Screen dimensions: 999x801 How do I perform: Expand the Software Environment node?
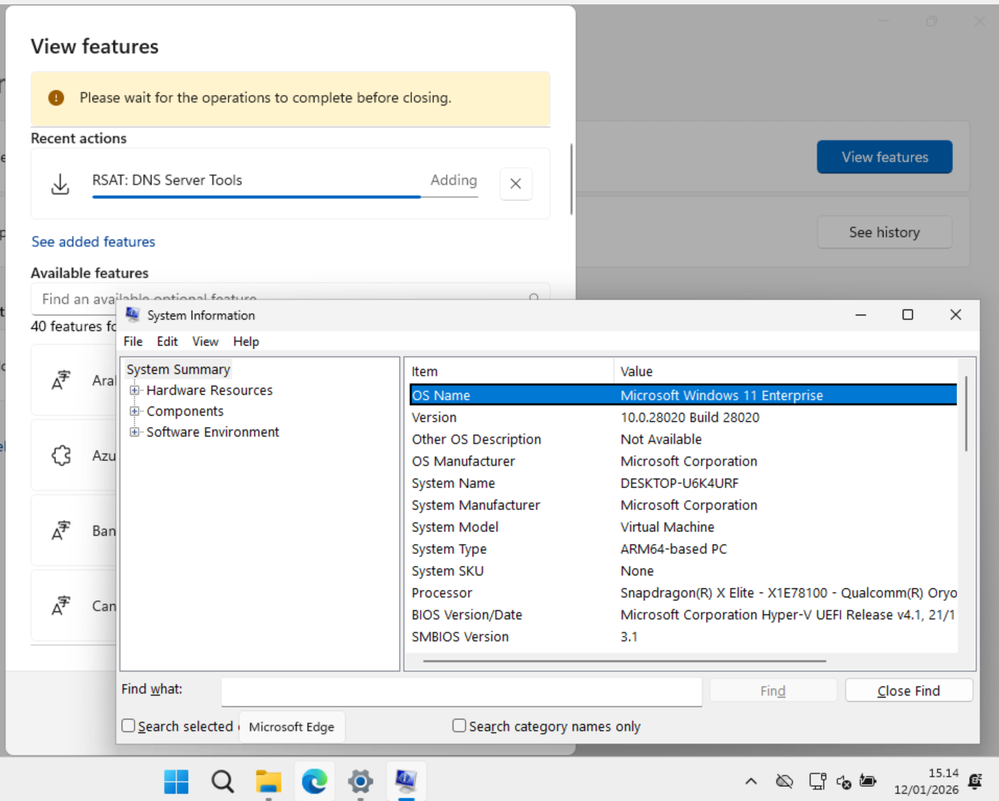point(134,432)
